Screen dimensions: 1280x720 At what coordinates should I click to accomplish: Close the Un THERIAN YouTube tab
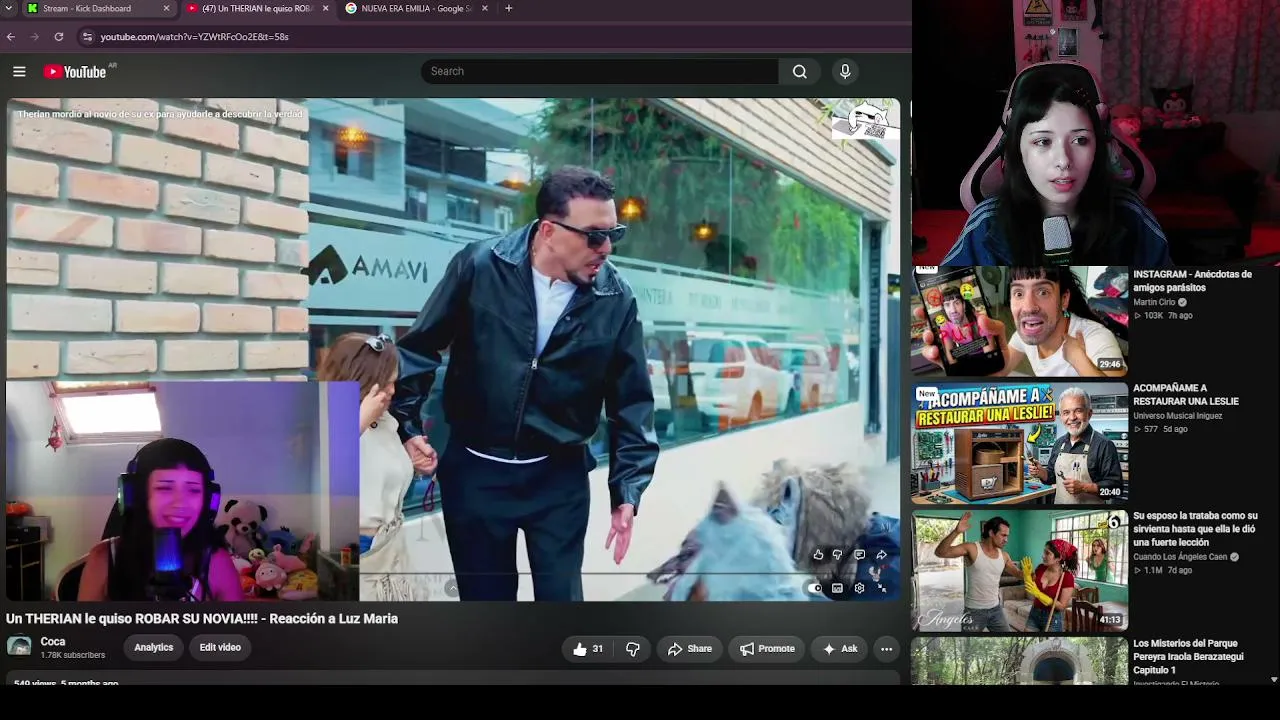tap(325, 8)
